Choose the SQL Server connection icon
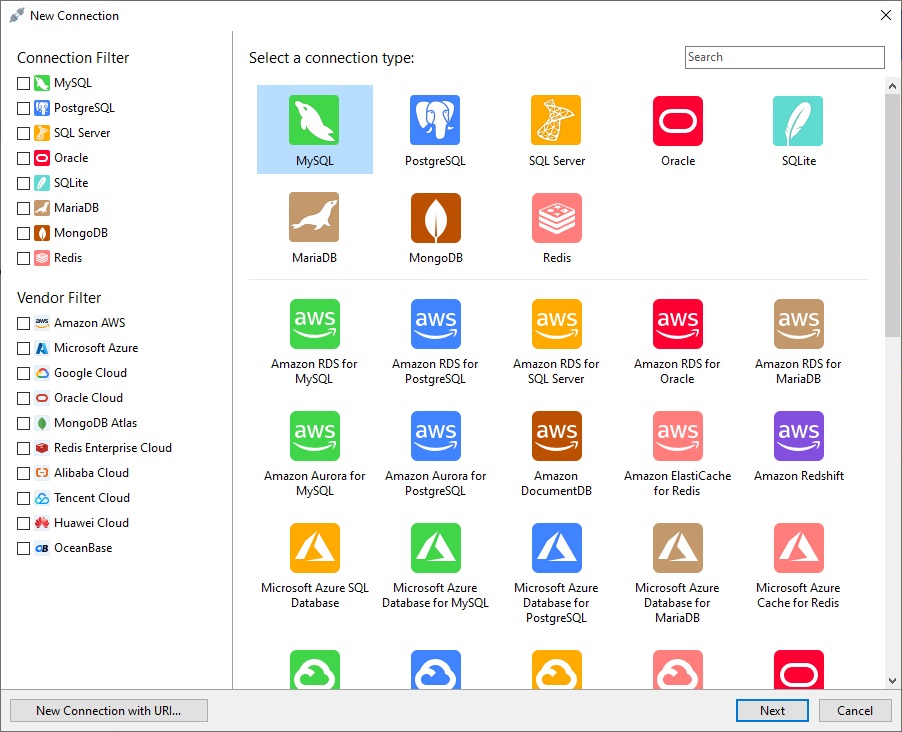This screenshot has width=902, height=732. point(556,121)
